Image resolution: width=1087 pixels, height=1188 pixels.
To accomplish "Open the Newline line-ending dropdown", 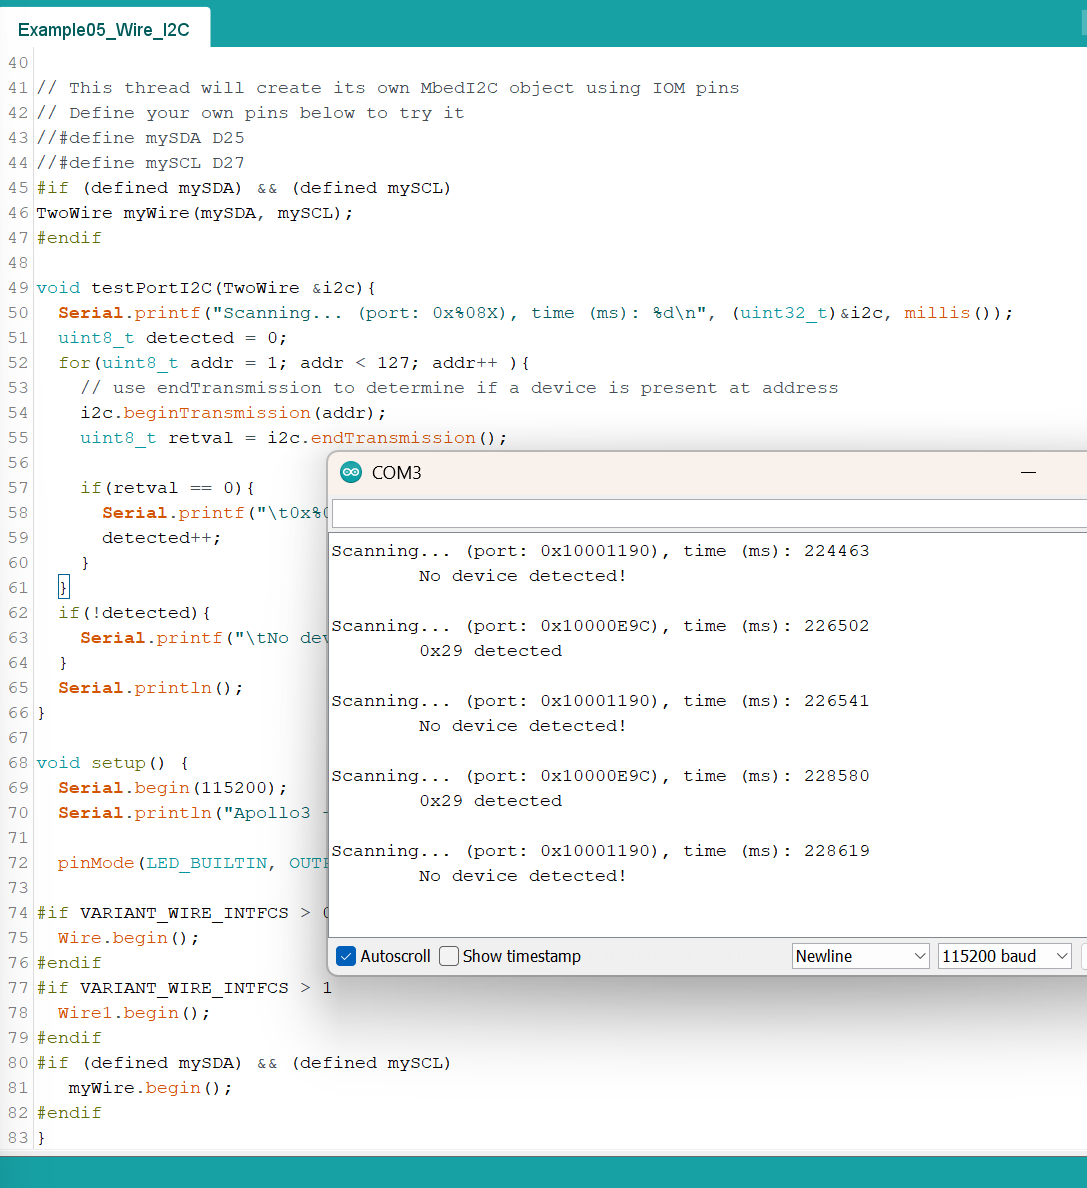I will 861,956.
